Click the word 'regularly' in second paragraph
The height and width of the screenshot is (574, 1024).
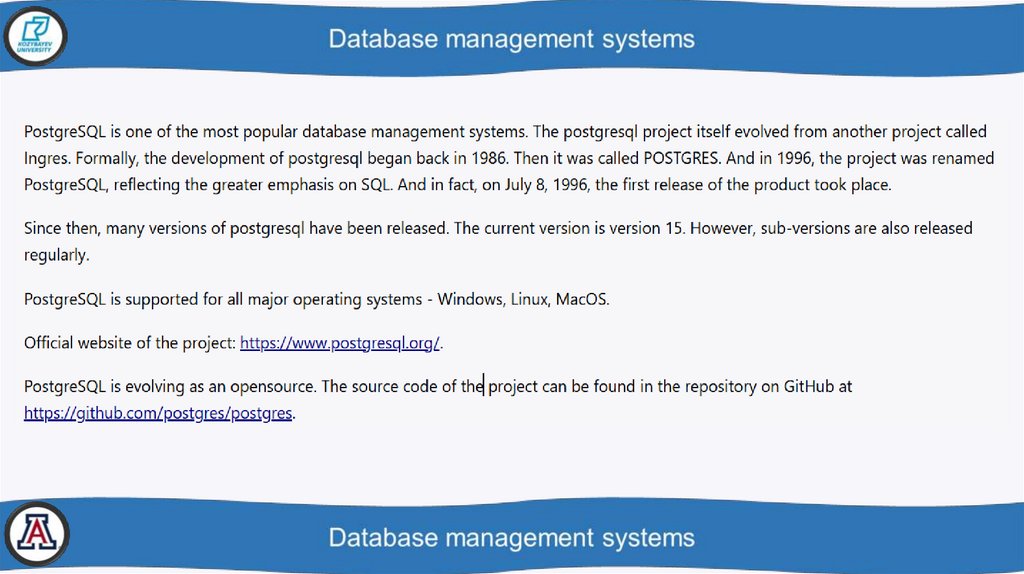point(55,255)
